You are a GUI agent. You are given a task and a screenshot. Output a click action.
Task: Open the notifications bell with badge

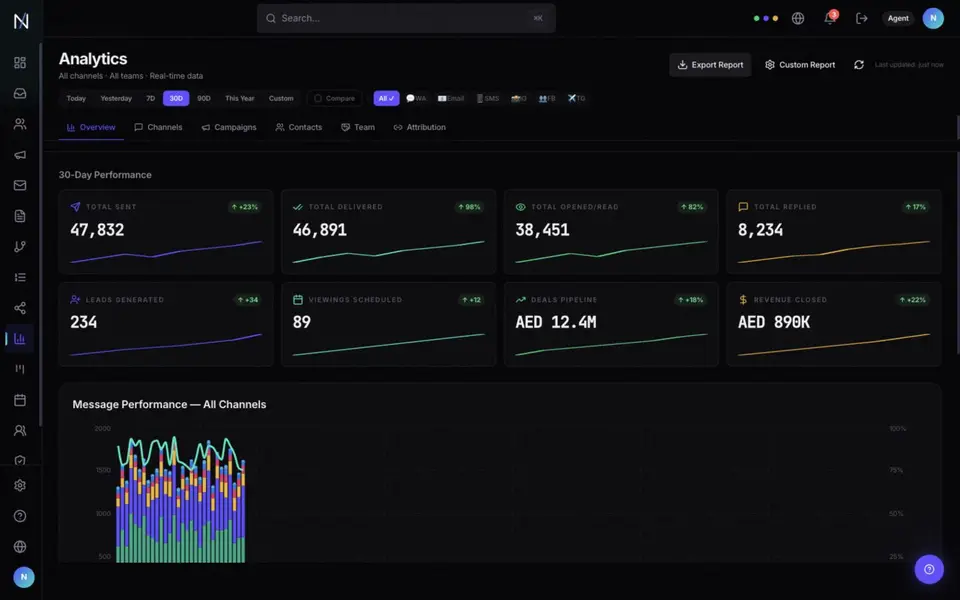830,18
